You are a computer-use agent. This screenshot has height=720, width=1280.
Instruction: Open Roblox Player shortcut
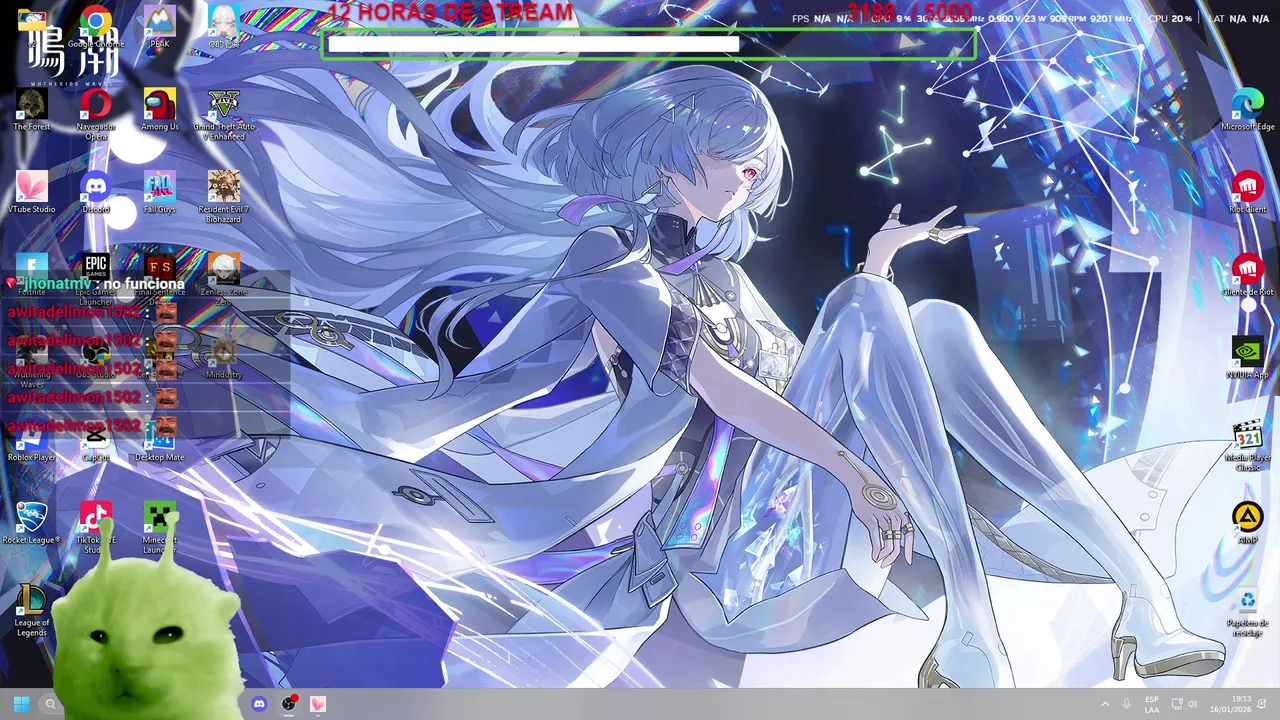click(x=32, y=440)
